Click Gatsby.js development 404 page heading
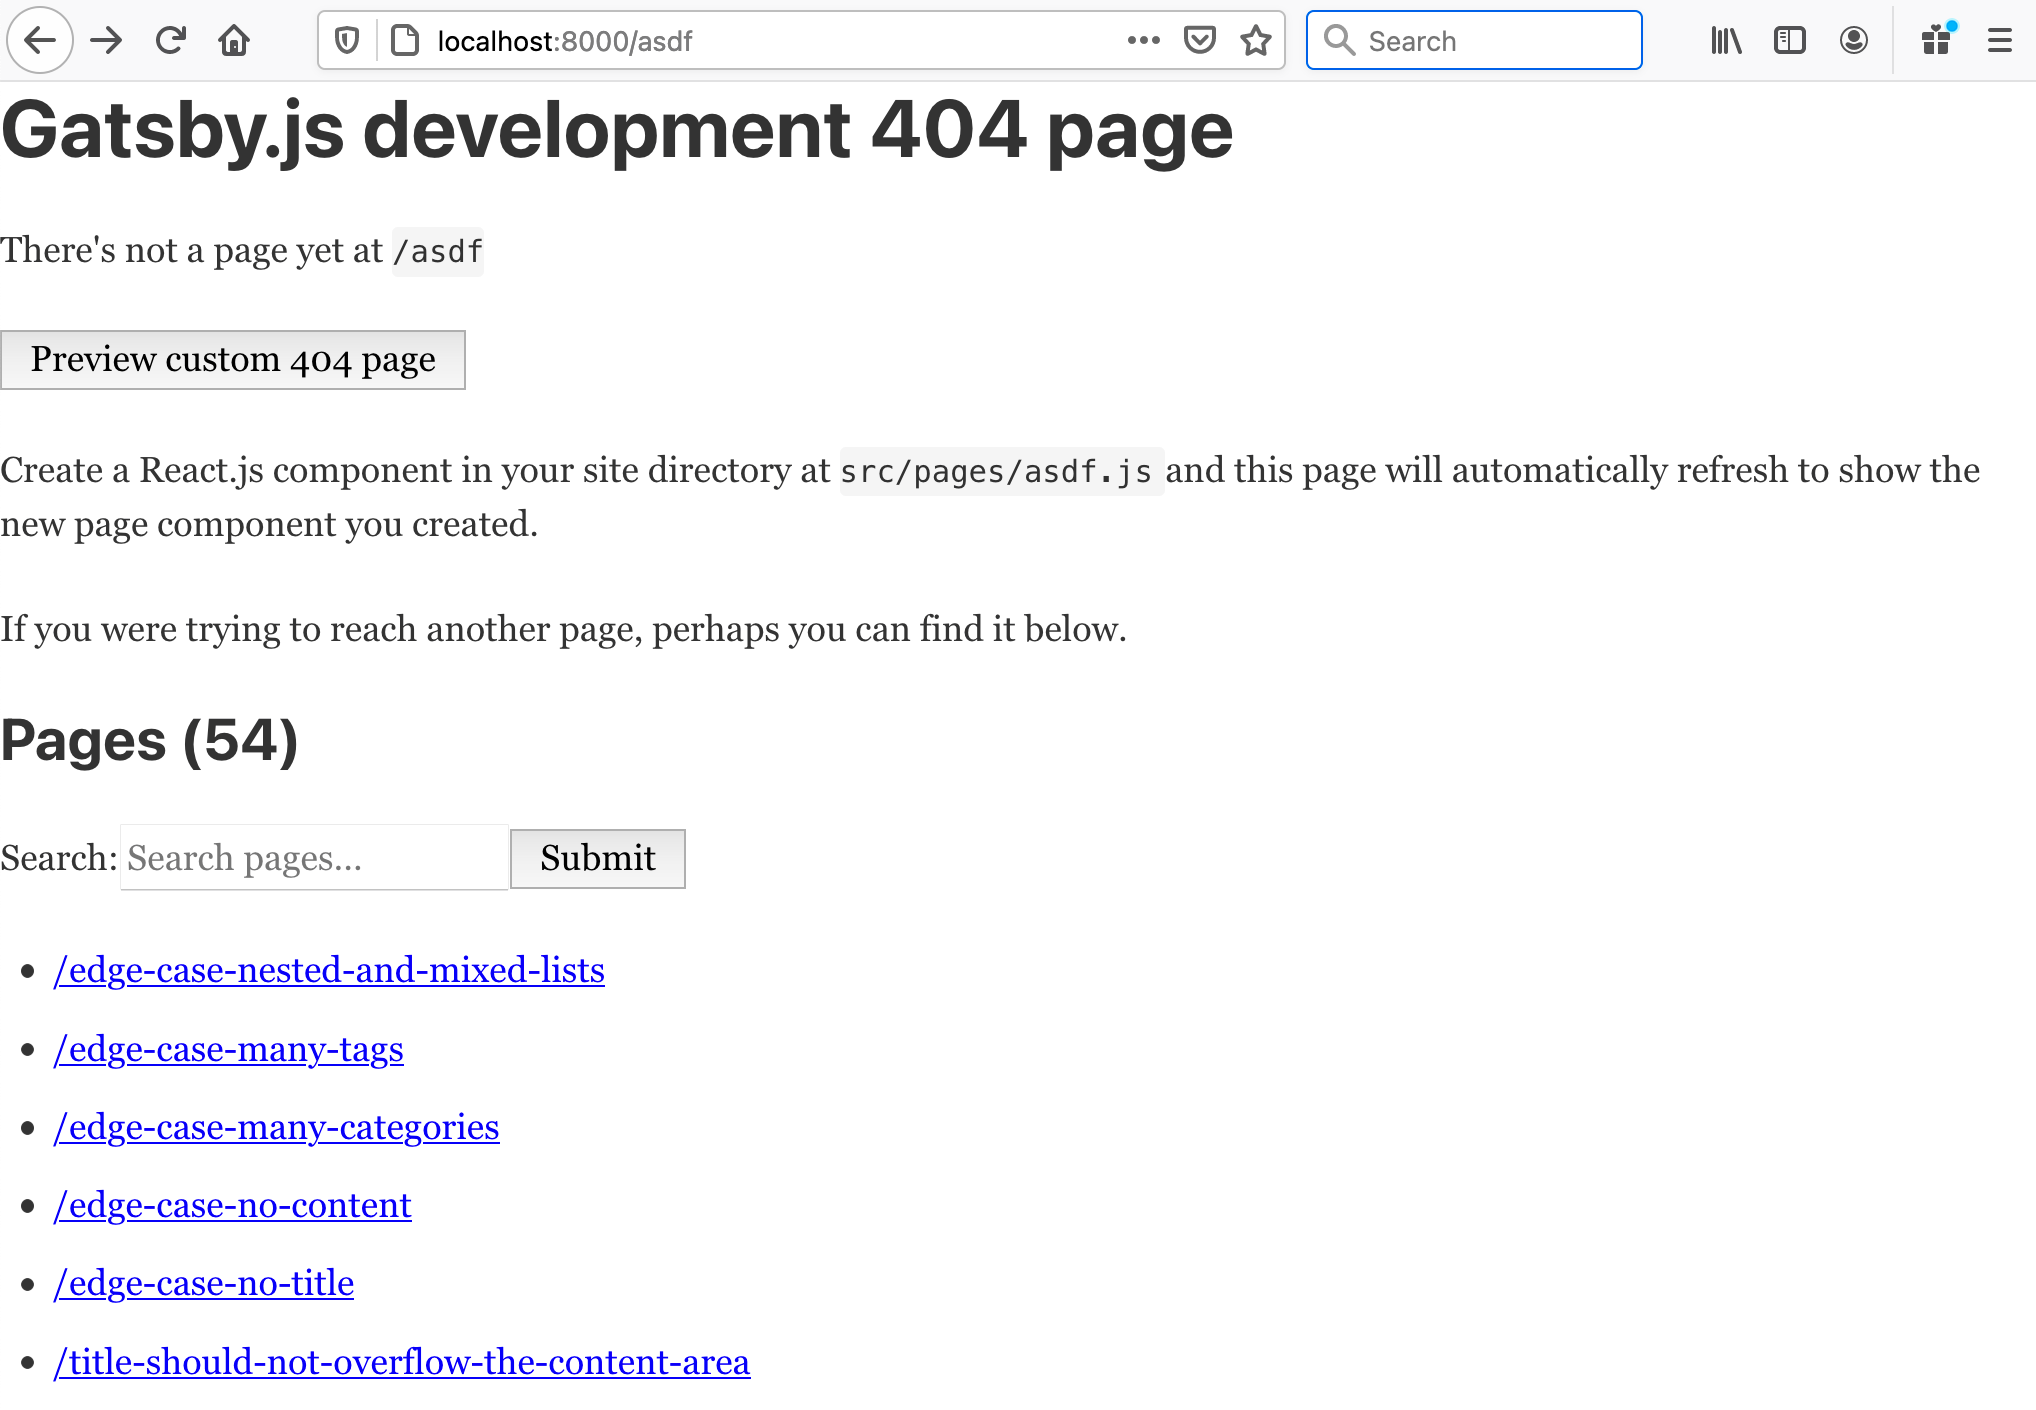The image size is (2036, 1410). coord(617,131)
